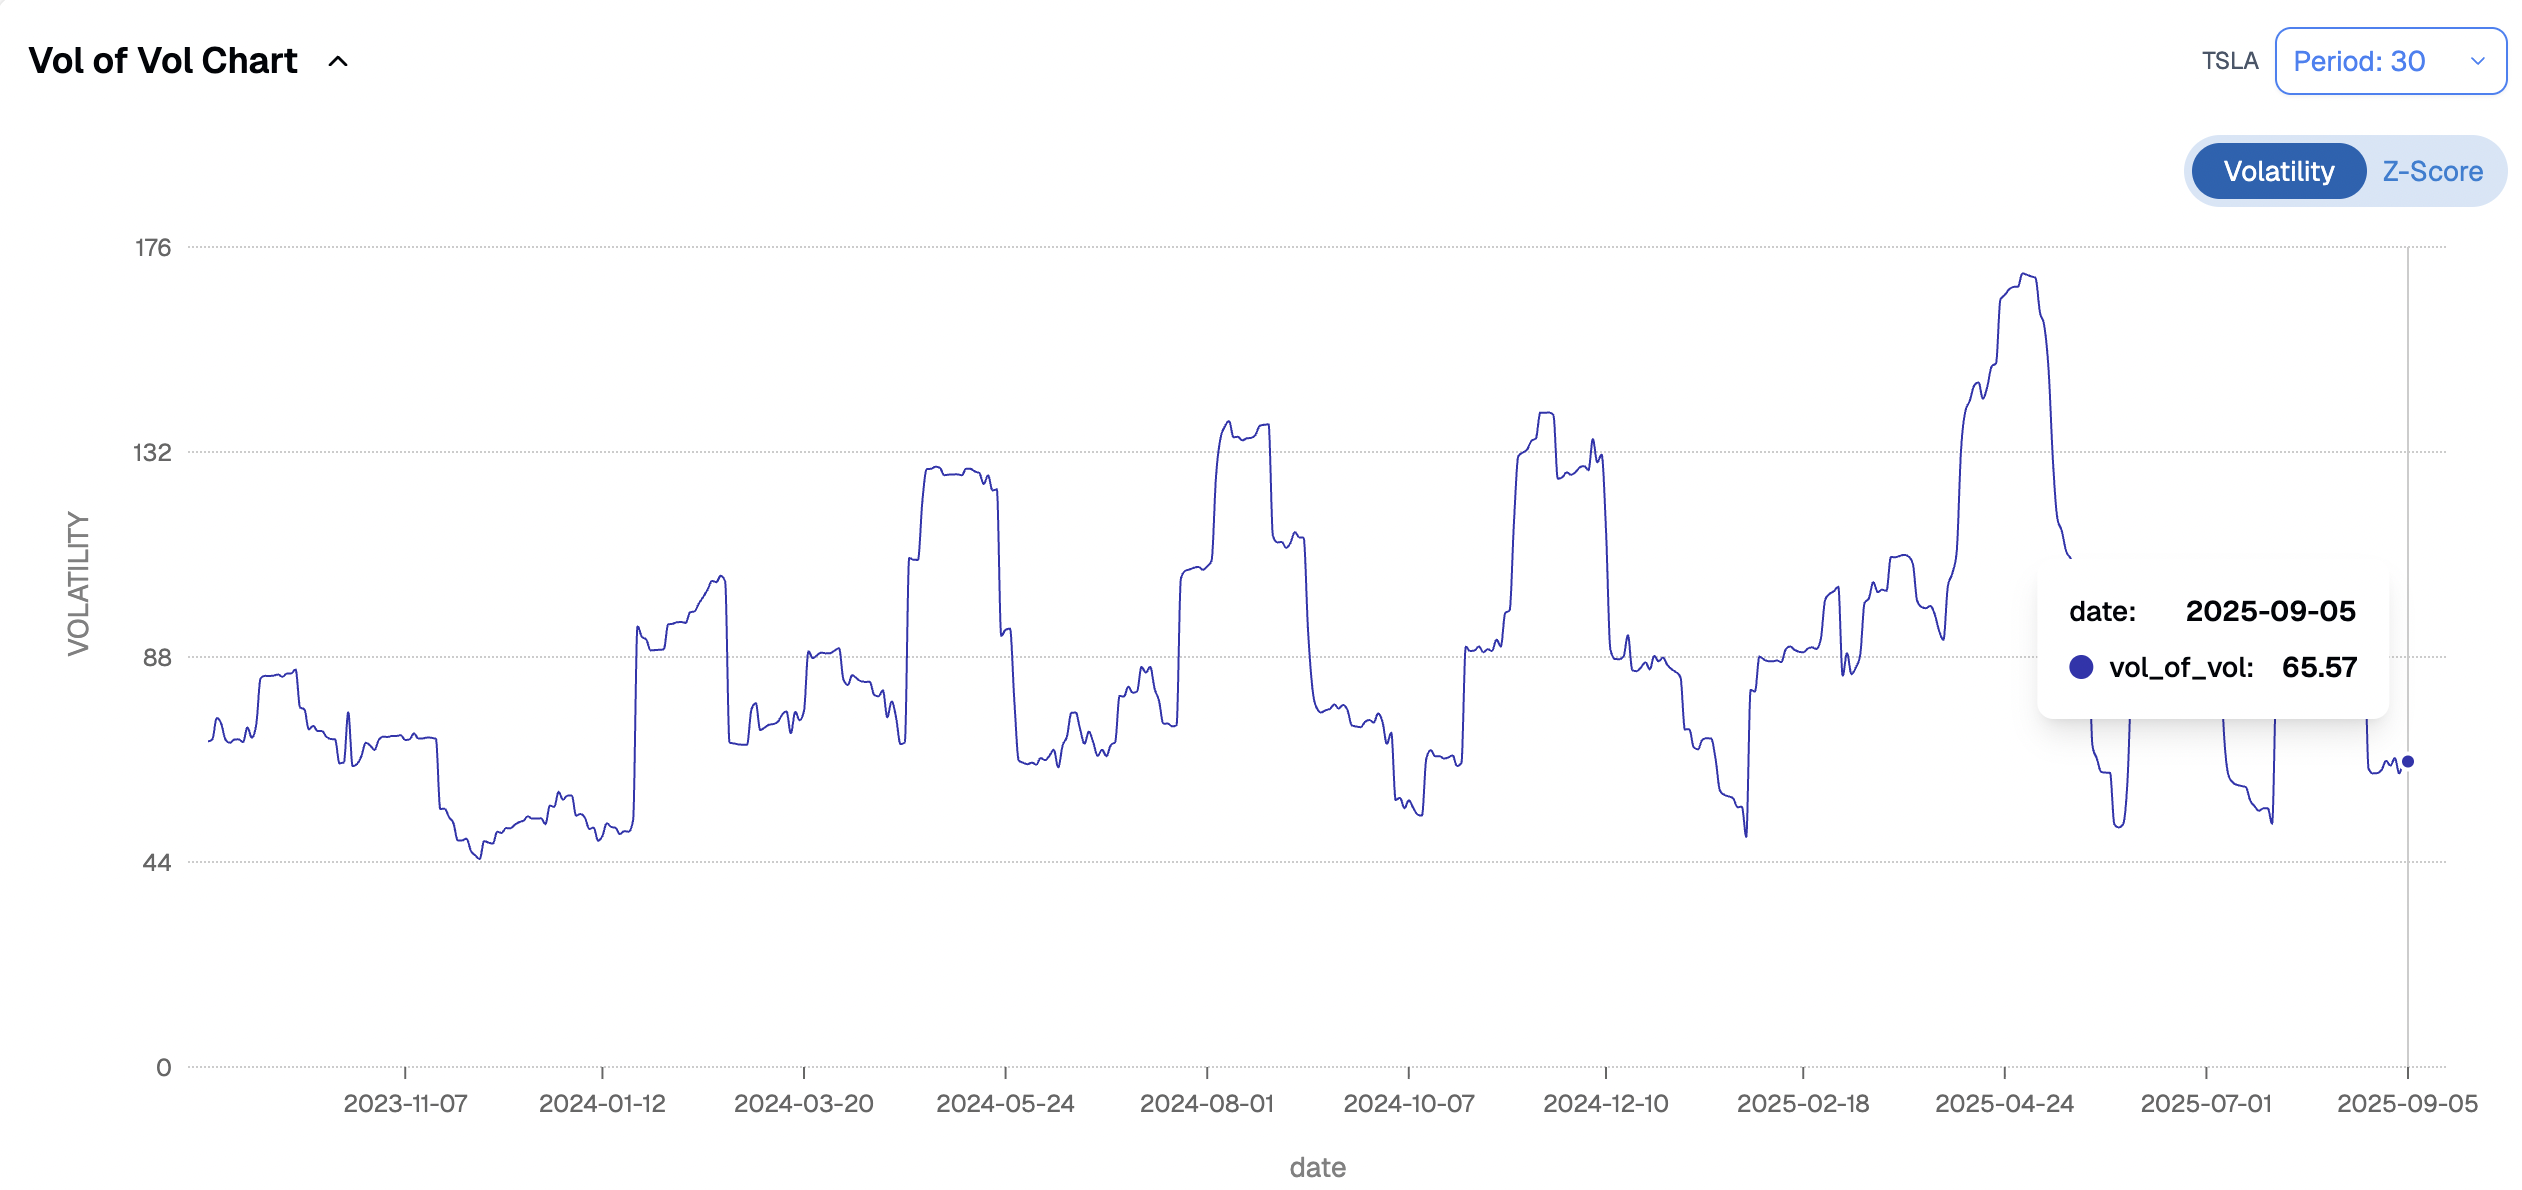Screen dimensions: 2522x1190
Task: Click the vol_of_vol legend dot in tooltip
Action: [x=2081, y=667]
